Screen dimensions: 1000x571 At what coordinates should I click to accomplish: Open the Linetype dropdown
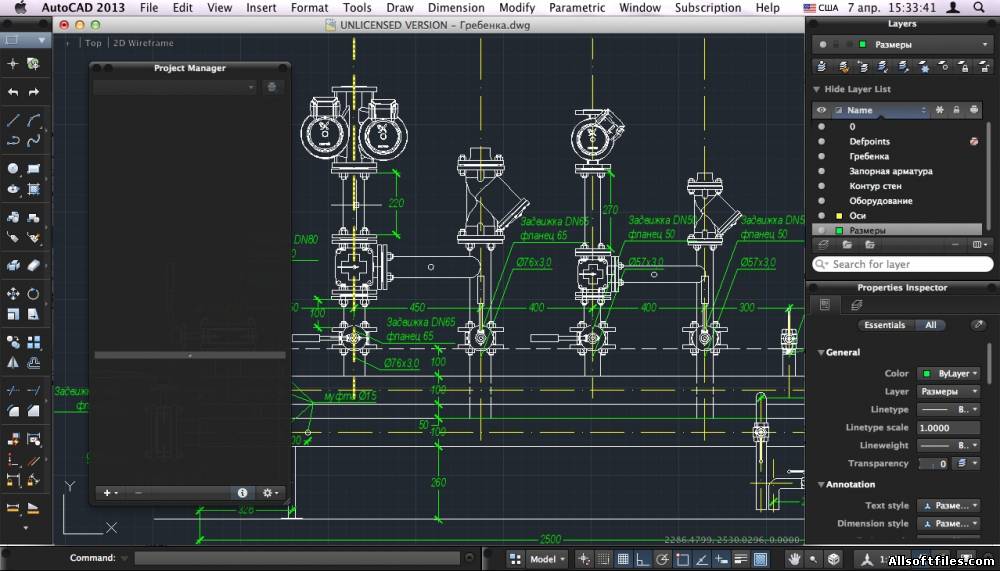pyautogui.click(x=948, y=410)
